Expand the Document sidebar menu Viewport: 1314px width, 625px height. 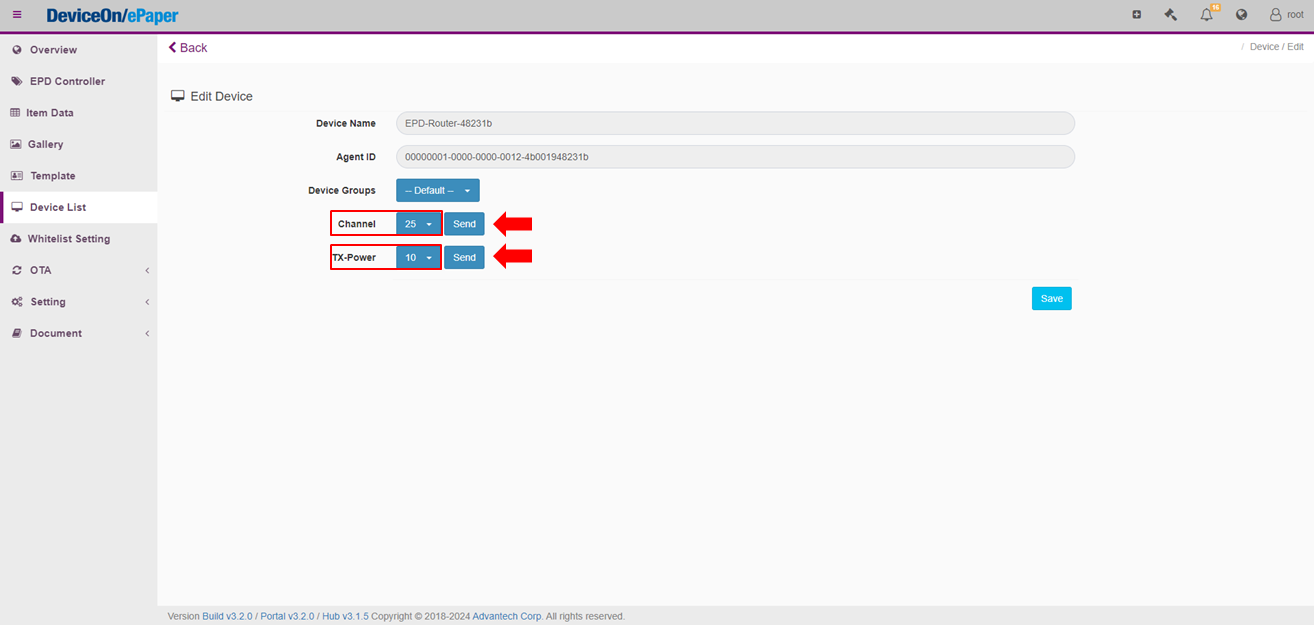(x=78, y=333)
